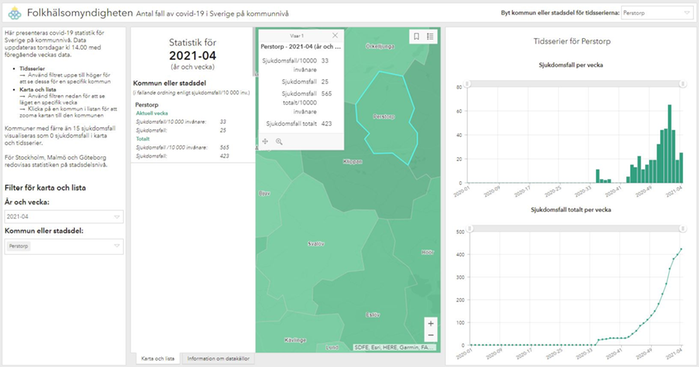Click the Visar 1 popup header
This screenshot has height=367, width=699.
pyautogui.click(x=296, y=36)
